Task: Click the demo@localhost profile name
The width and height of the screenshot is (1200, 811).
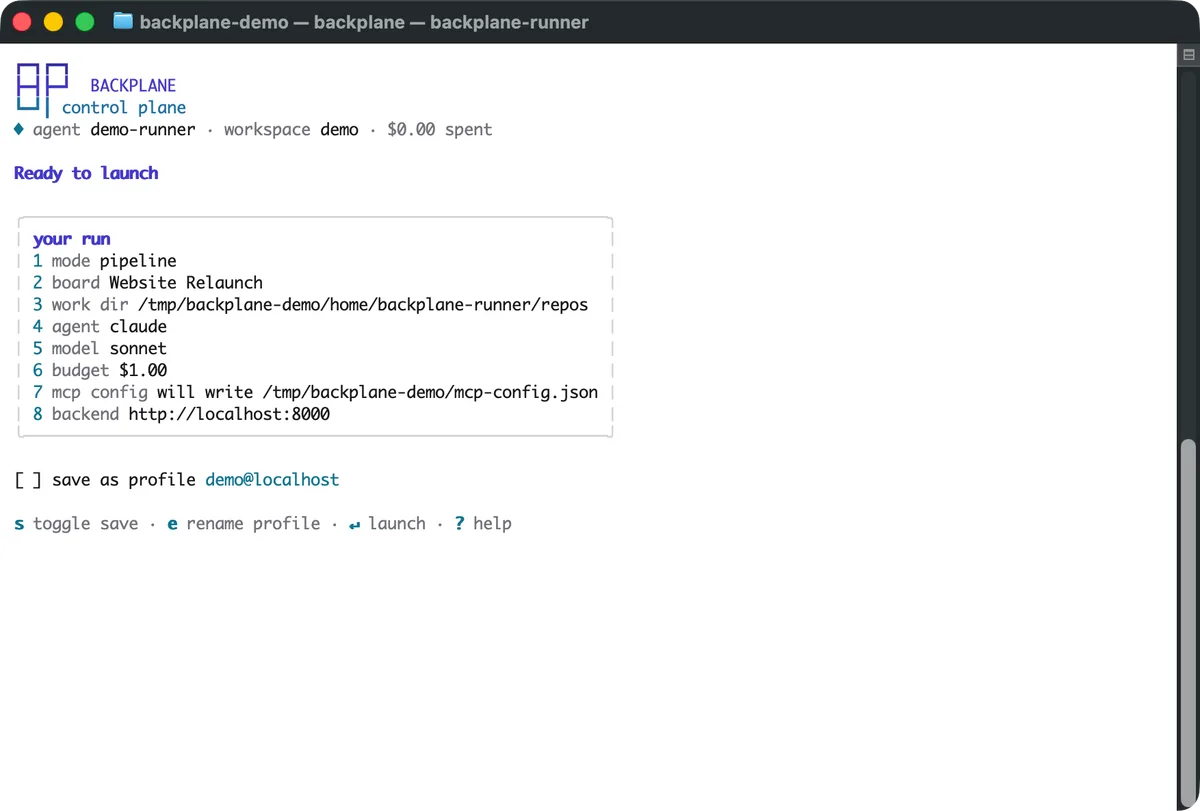Action: [x=272, y=480]
